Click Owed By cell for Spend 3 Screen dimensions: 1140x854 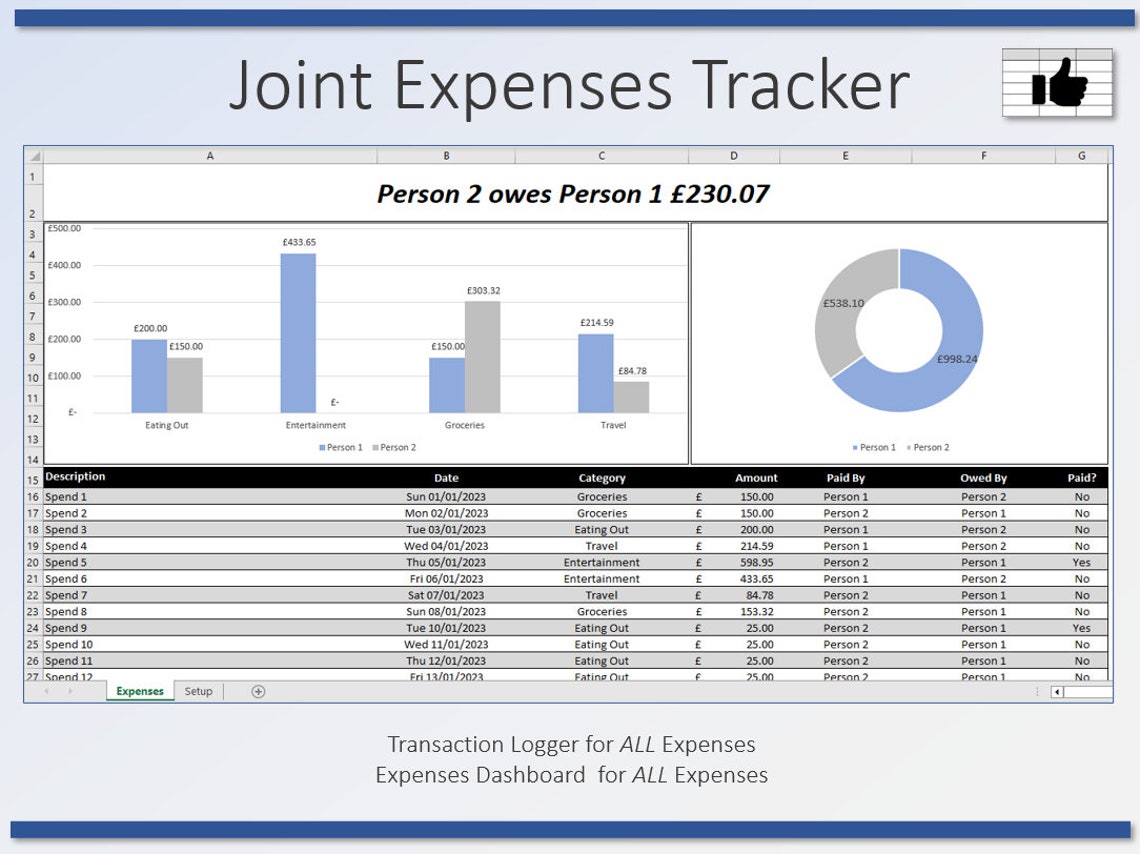pos(983,530)
